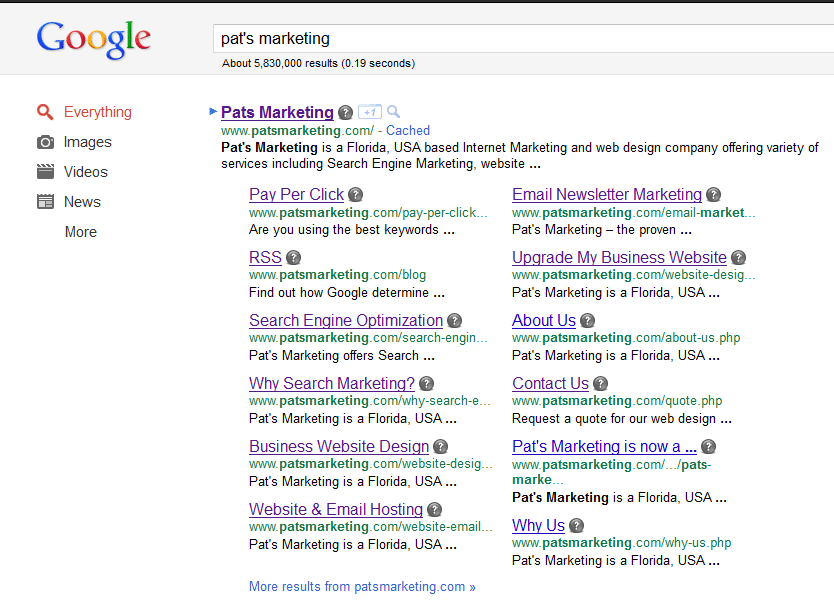Image resolution: width=834 pixels, height=605 pixels.
Task: Click the question mark icon next to Pay Per Click
Action: click(x=355, y=195)
